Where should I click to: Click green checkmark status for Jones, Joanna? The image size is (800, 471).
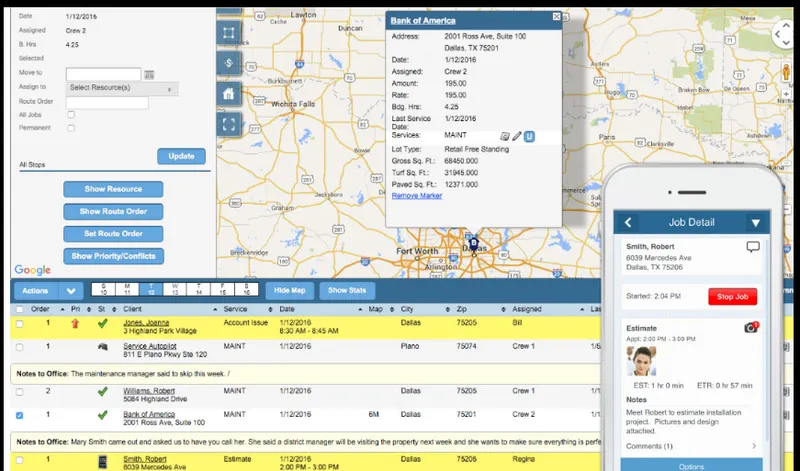coord(103,323)
